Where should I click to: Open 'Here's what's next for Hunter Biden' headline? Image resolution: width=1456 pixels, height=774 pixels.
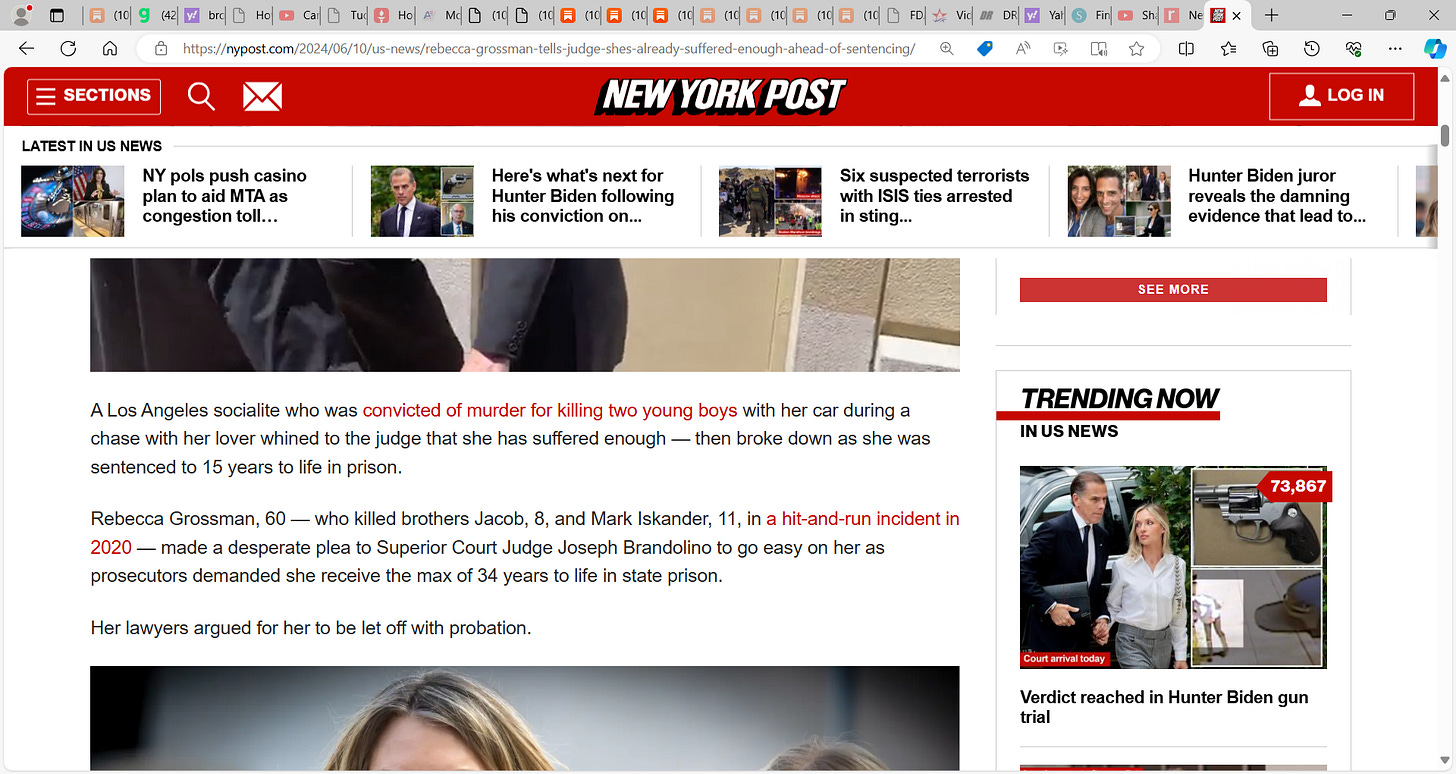pyautogui.click(x=583, y=196)
